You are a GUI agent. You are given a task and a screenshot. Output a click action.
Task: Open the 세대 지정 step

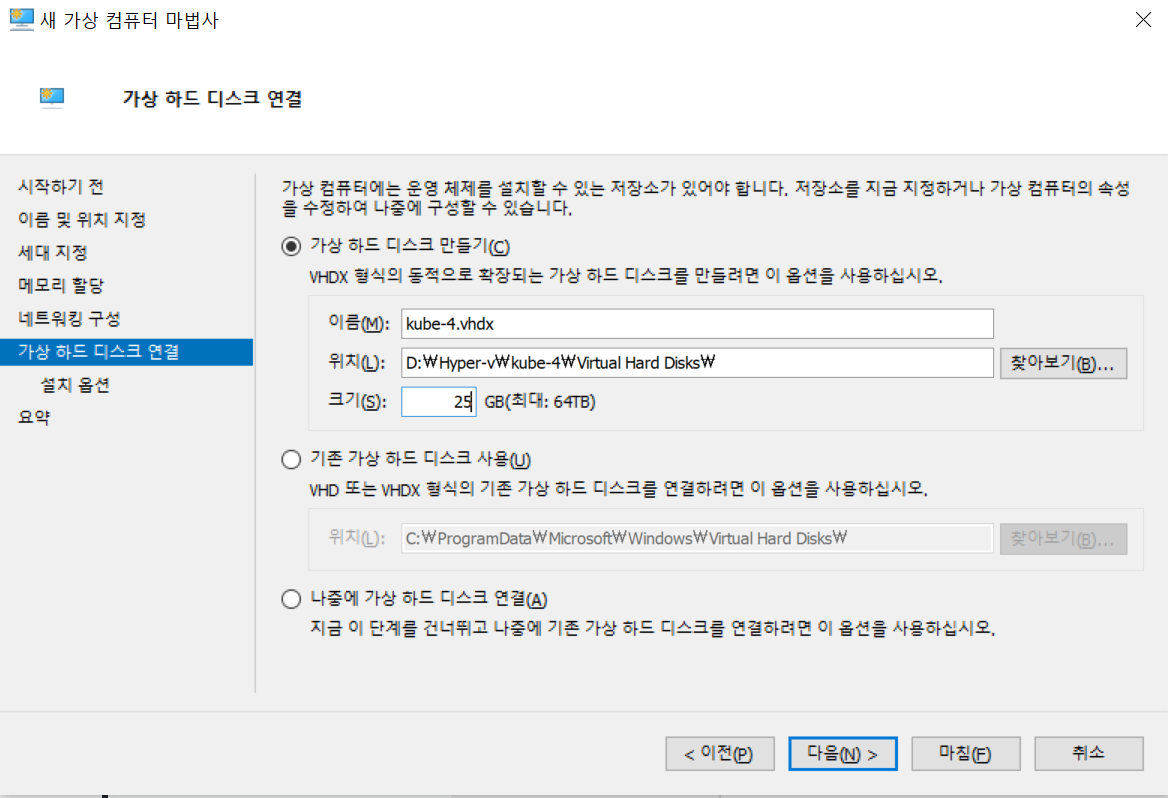point(52,252)
